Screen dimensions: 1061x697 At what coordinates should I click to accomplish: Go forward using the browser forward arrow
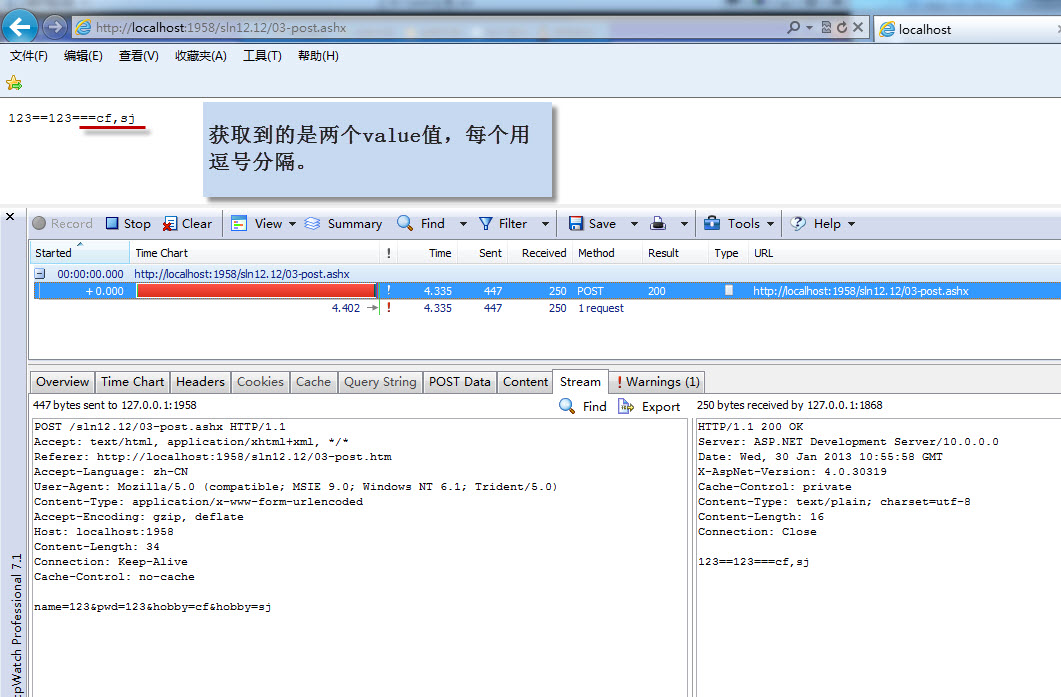click(x=55, y=27)
